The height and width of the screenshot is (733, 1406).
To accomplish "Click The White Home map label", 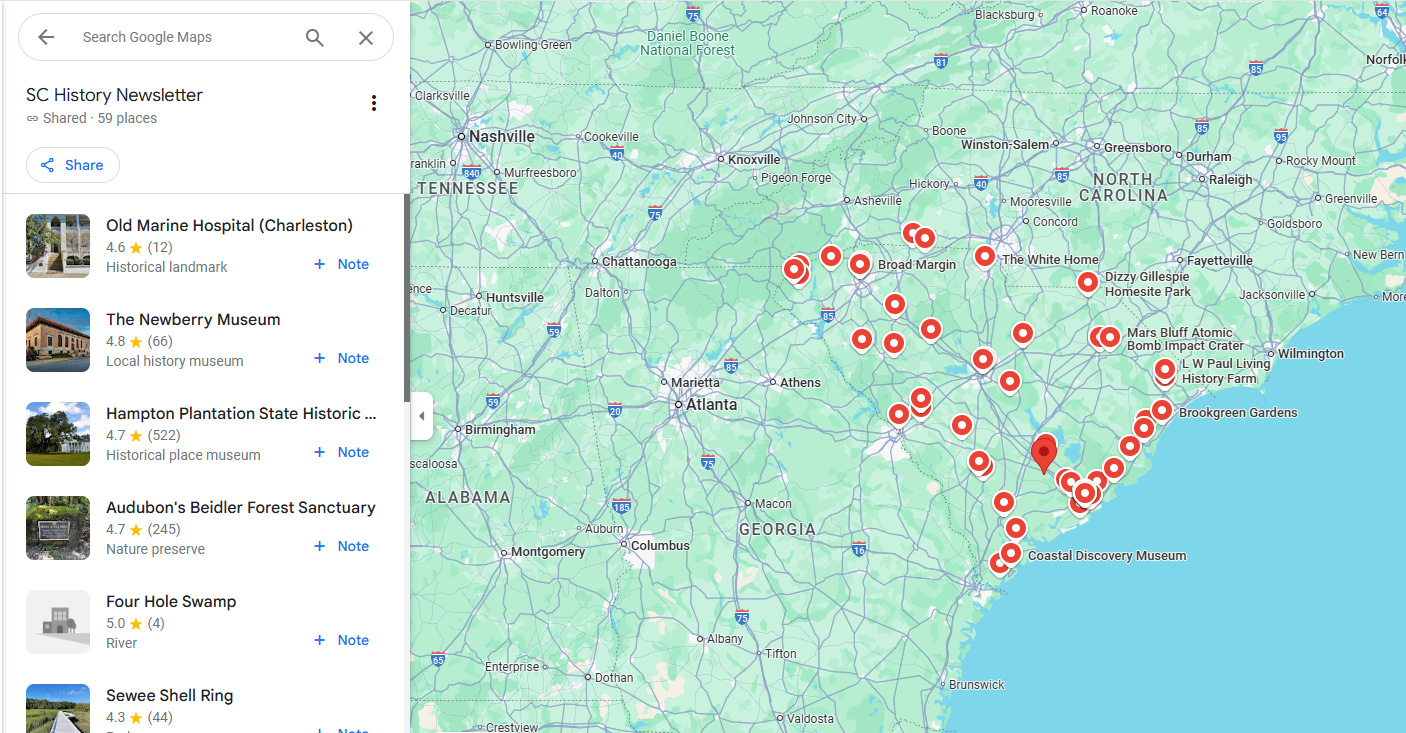I will click(1050, 260).
